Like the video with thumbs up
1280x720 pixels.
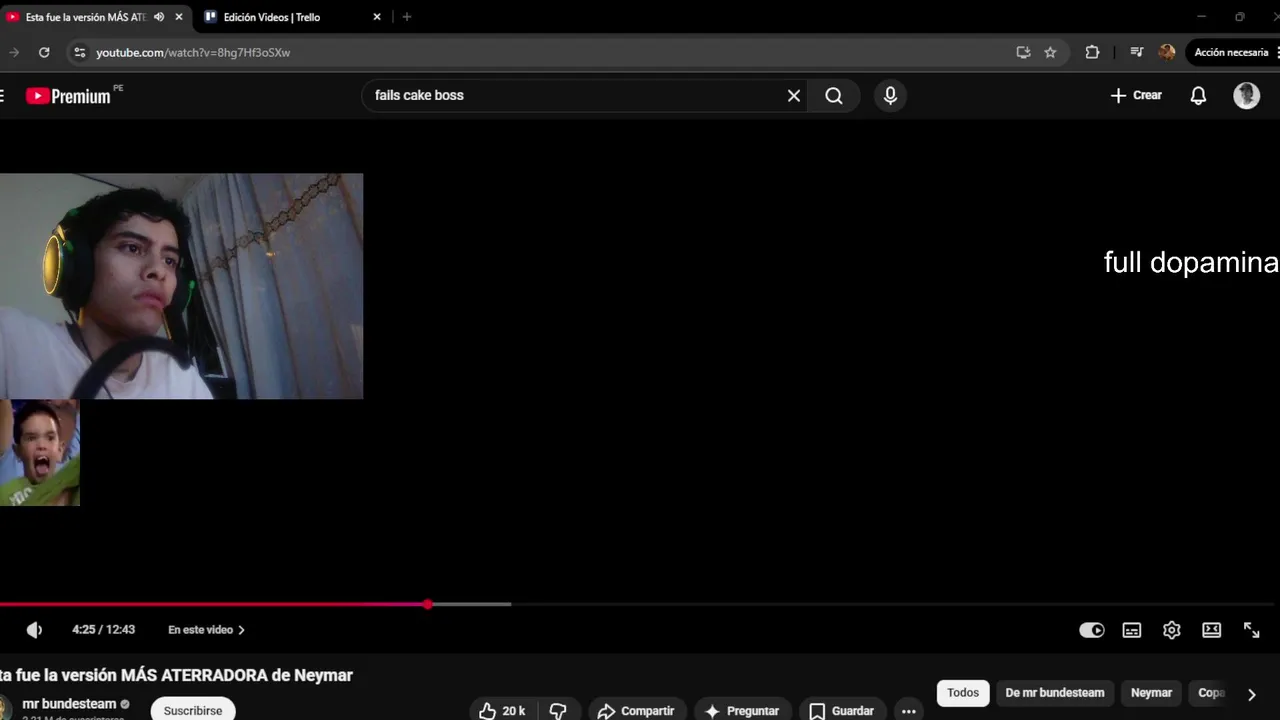(502, 711)
